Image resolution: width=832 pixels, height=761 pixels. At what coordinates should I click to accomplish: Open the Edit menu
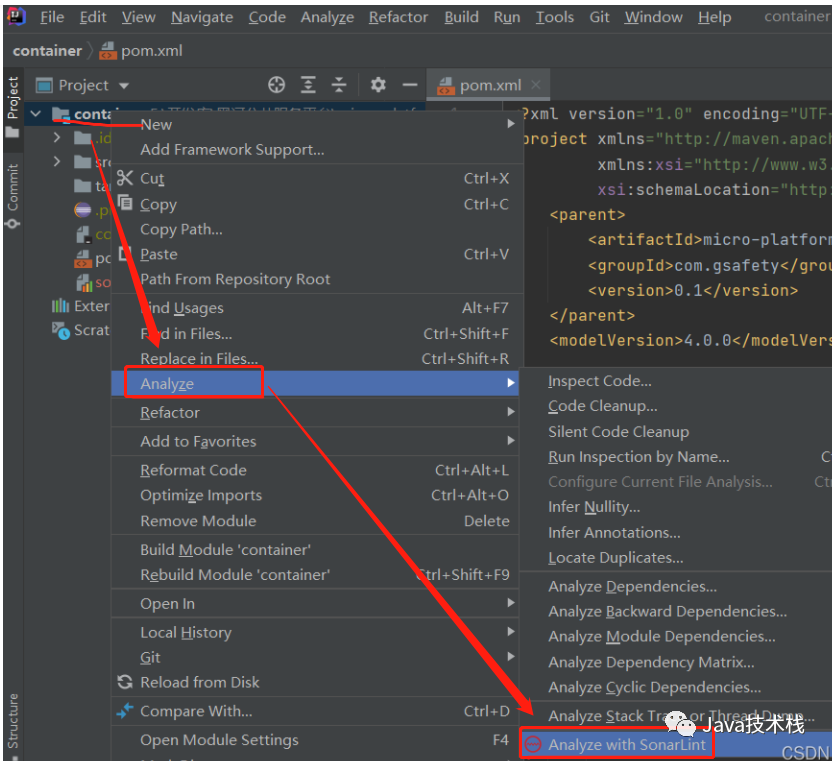pos(93,17)
